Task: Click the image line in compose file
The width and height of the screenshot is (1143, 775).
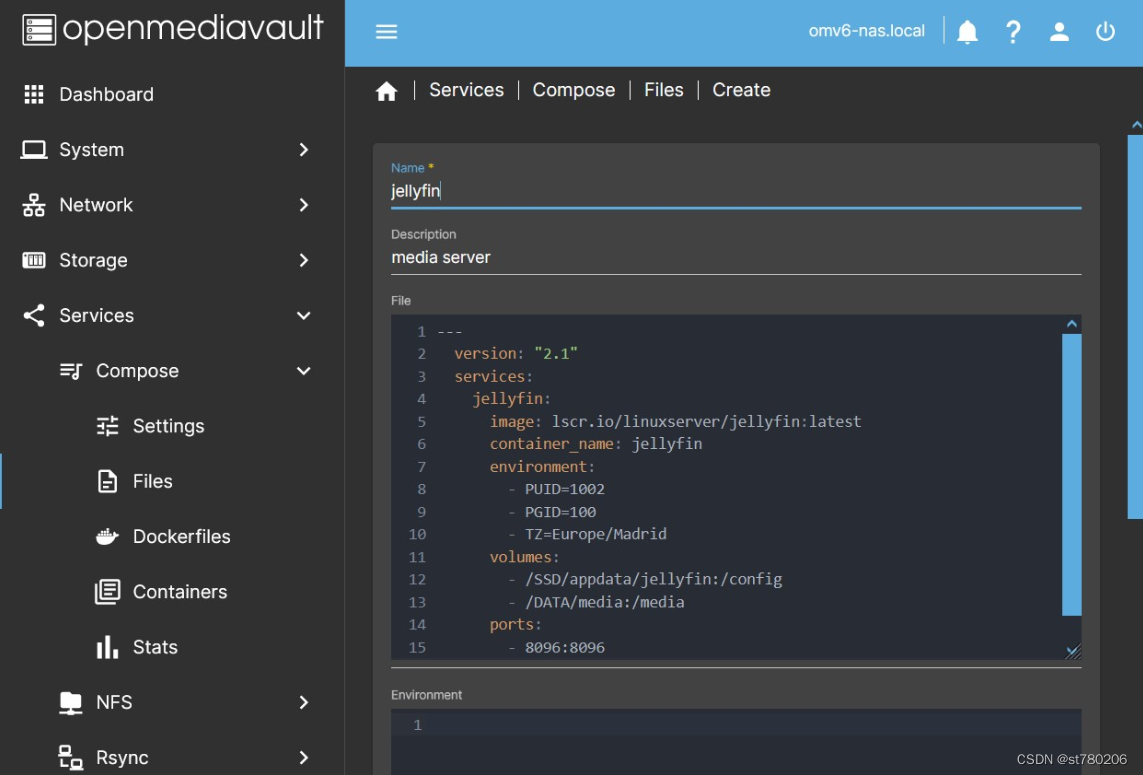Action: click(675, 421)
